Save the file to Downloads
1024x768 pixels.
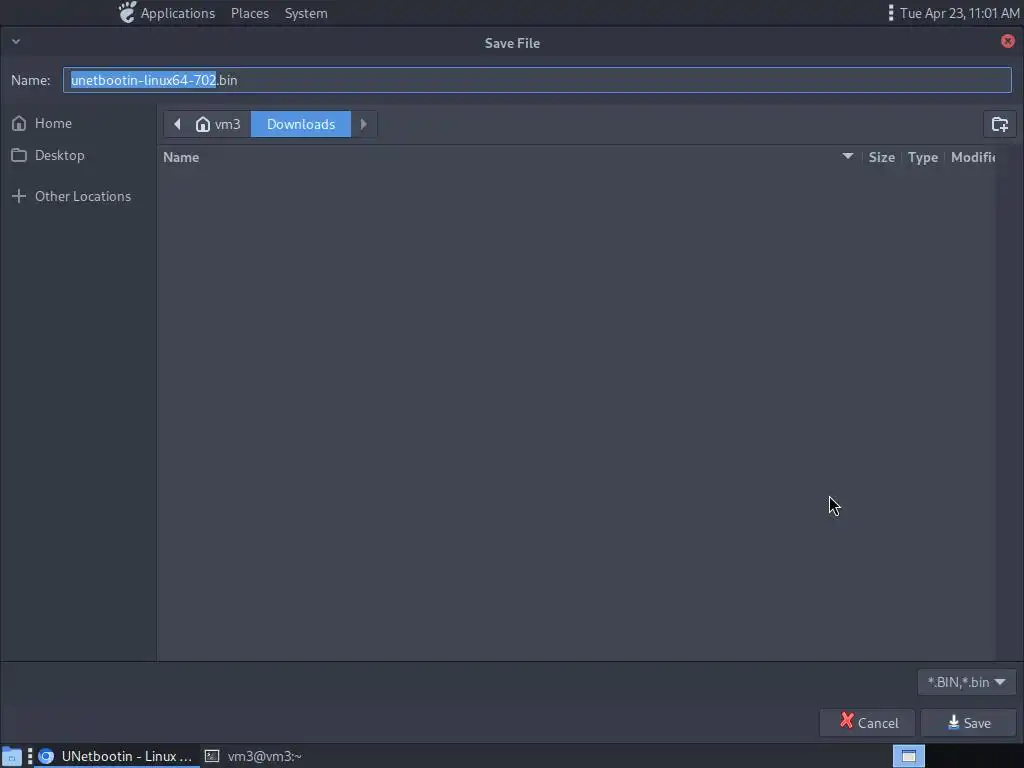click(x=968, y=722)
